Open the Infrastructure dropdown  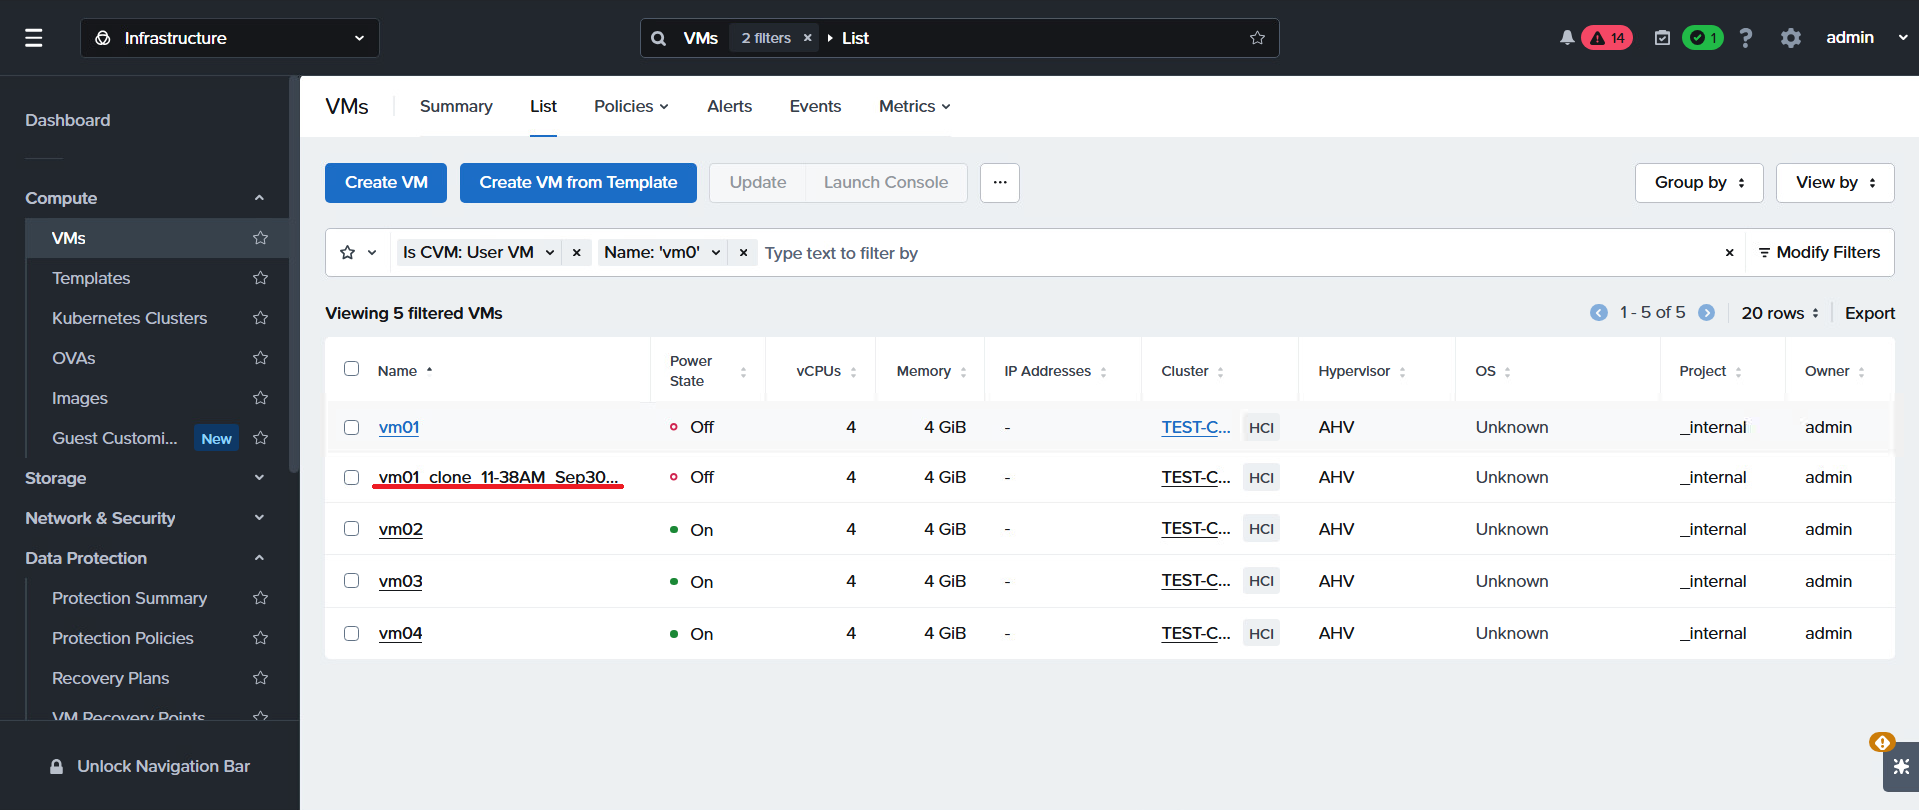[x=230, y=38]
